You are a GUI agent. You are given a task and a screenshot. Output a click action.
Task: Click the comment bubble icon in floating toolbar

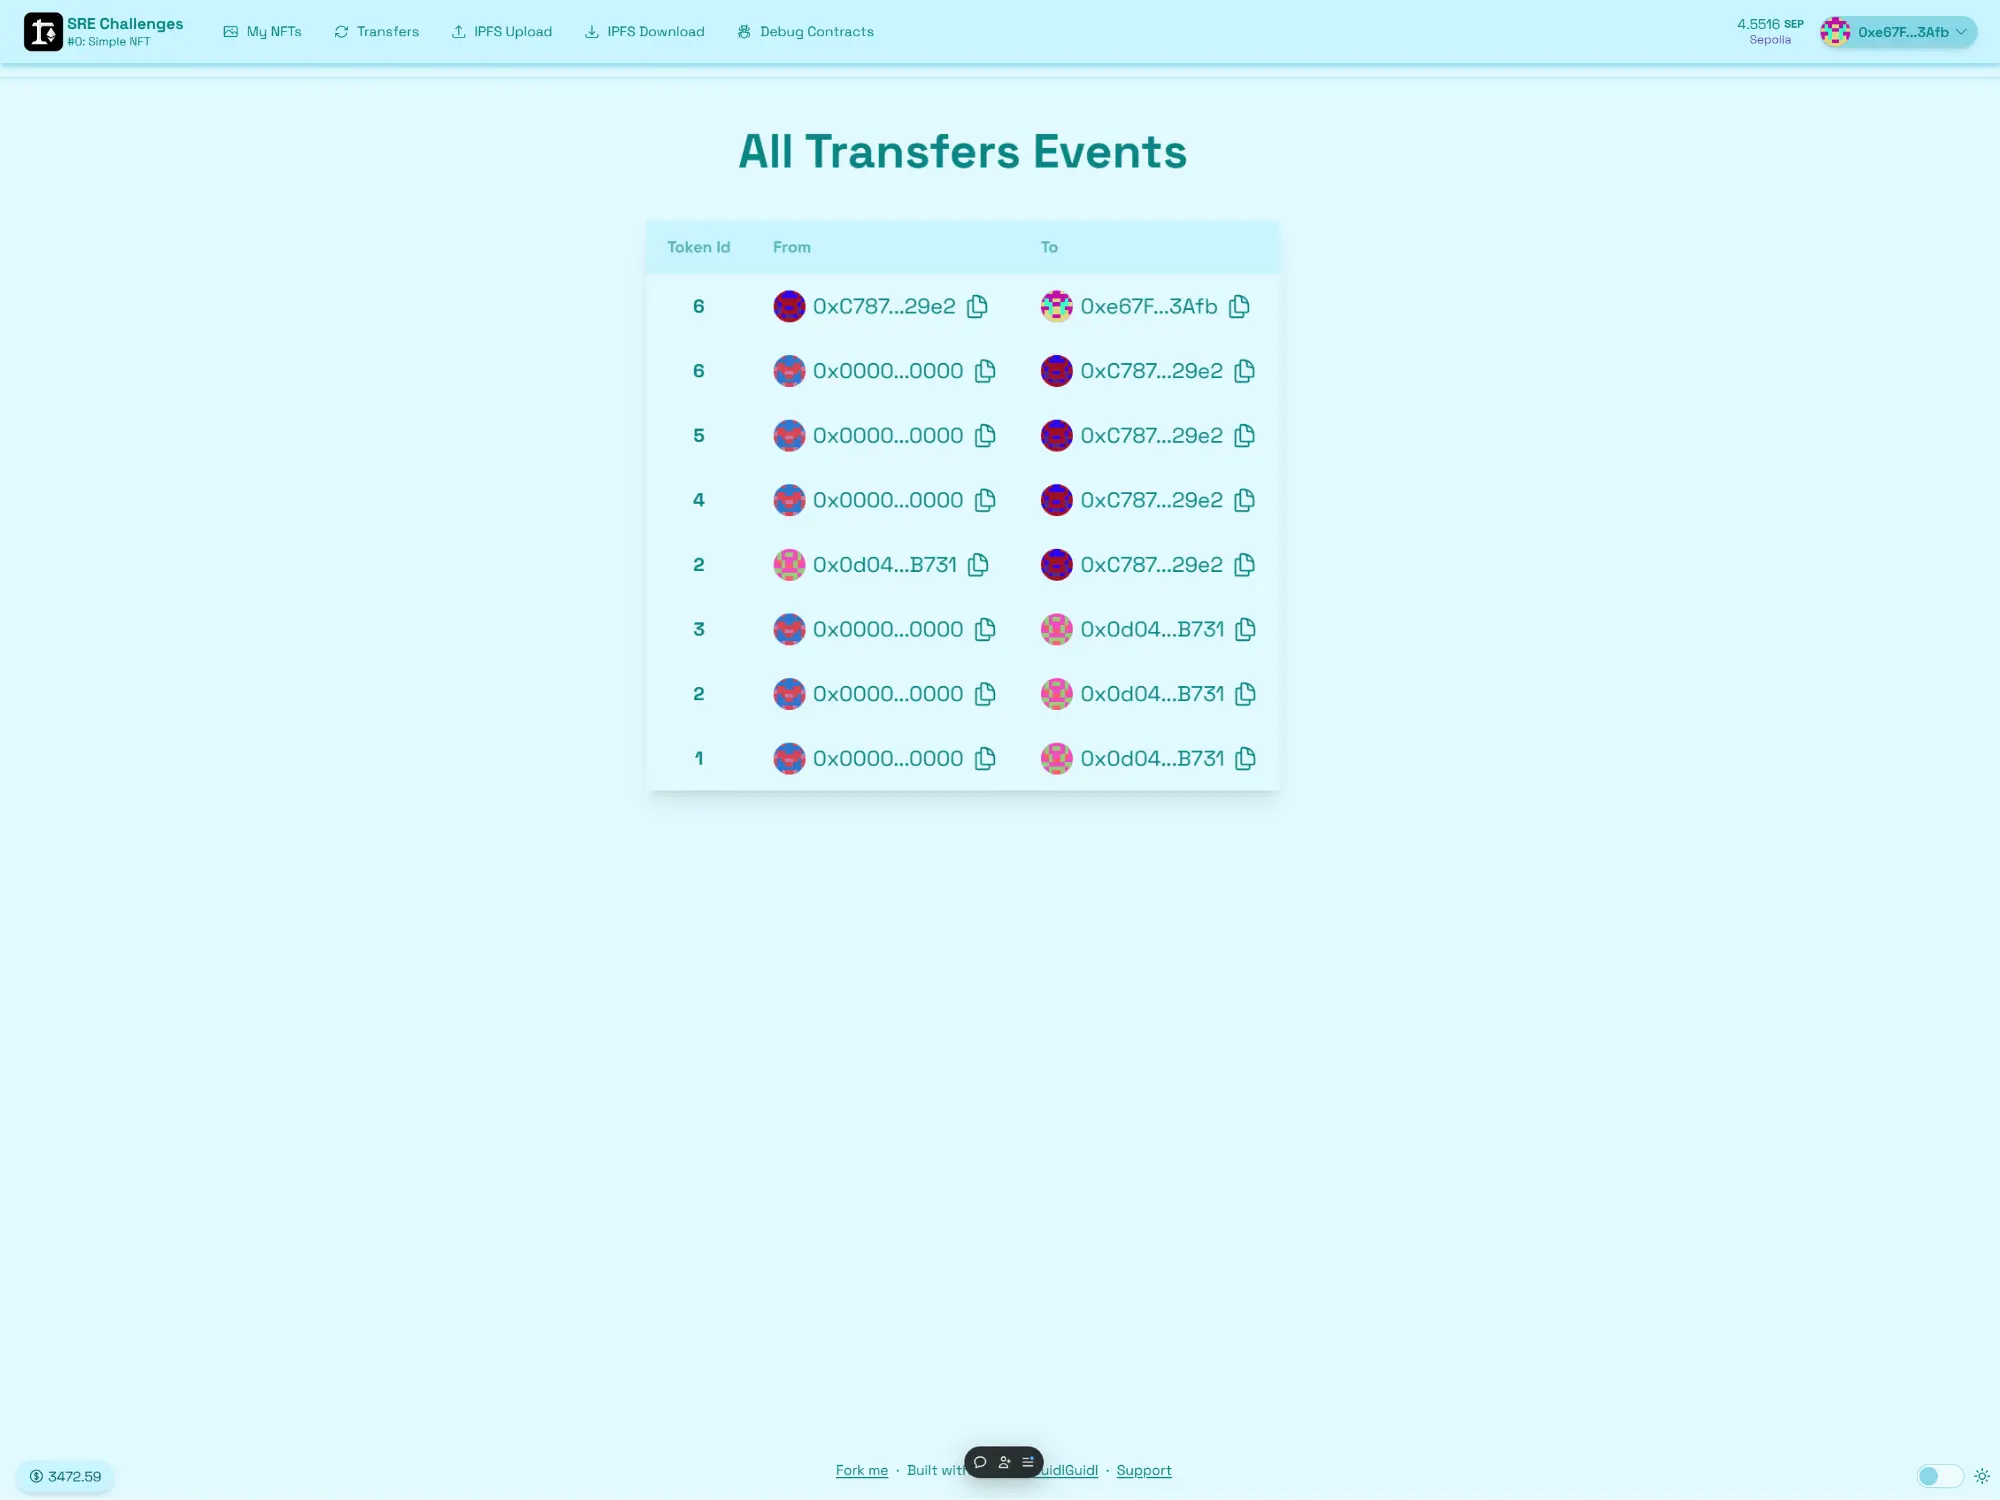coord(980,1462)
